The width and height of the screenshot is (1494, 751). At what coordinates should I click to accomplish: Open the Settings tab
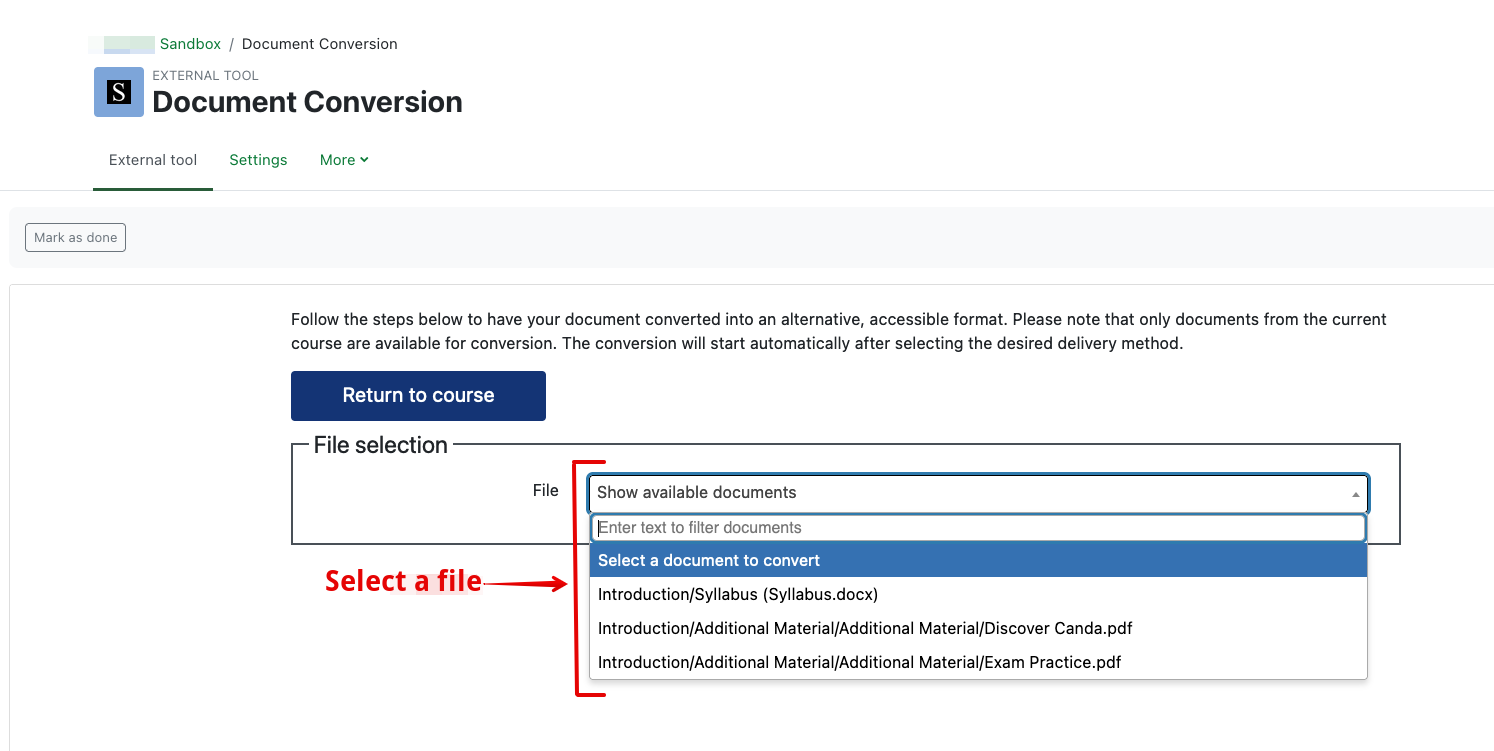(258, 160)
